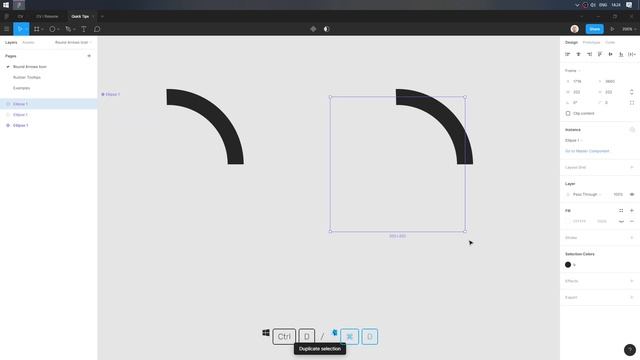Viewport: 640px width, 360px height.
Task: Open the user avatar in toolbar
Action: tap(575, 29)
